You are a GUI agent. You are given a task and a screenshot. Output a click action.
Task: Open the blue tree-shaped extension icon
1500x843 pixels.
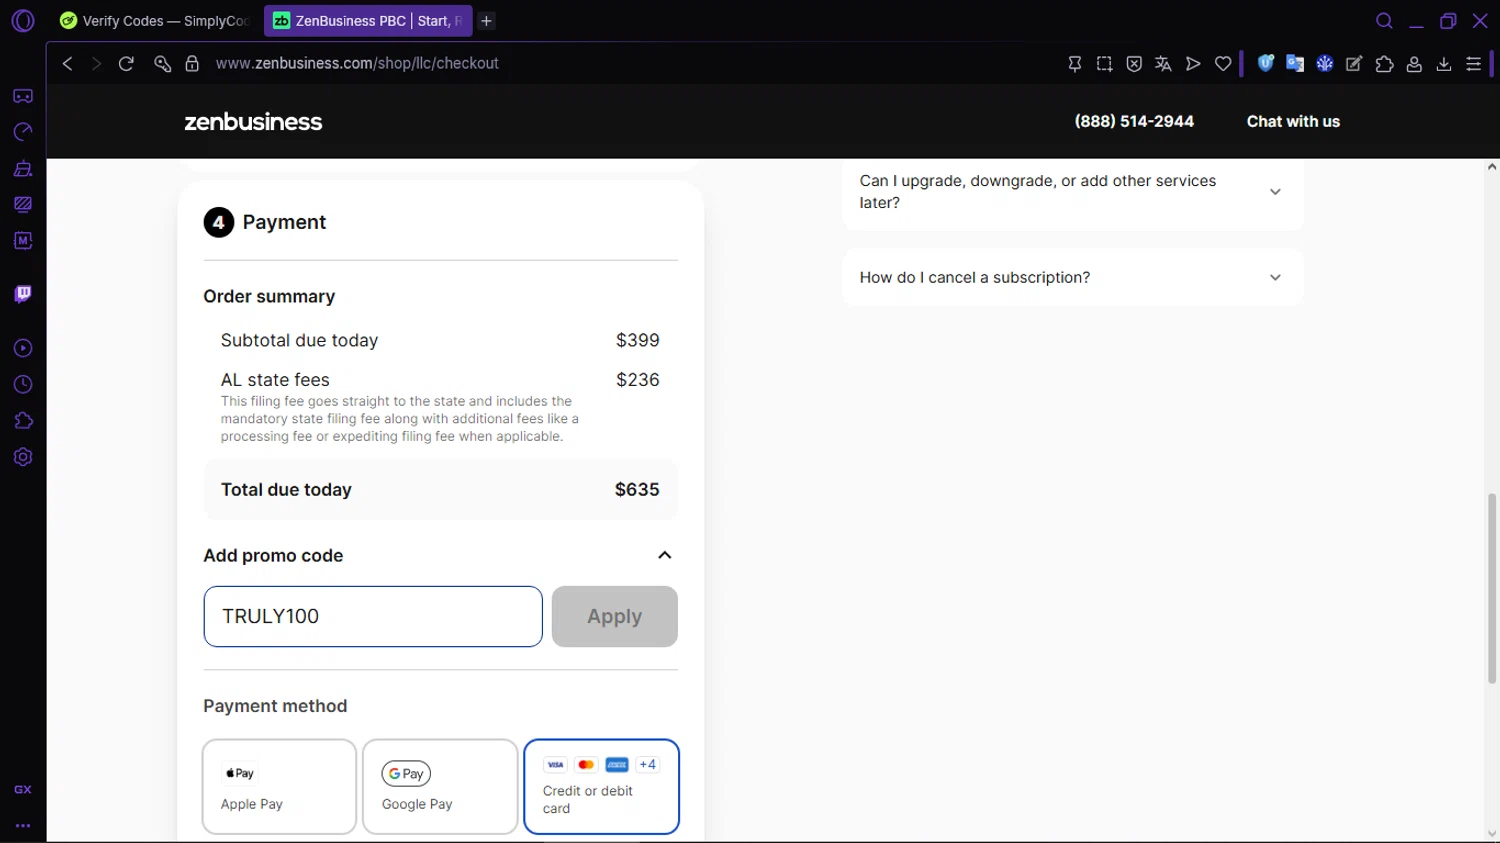click(1325, 63)
